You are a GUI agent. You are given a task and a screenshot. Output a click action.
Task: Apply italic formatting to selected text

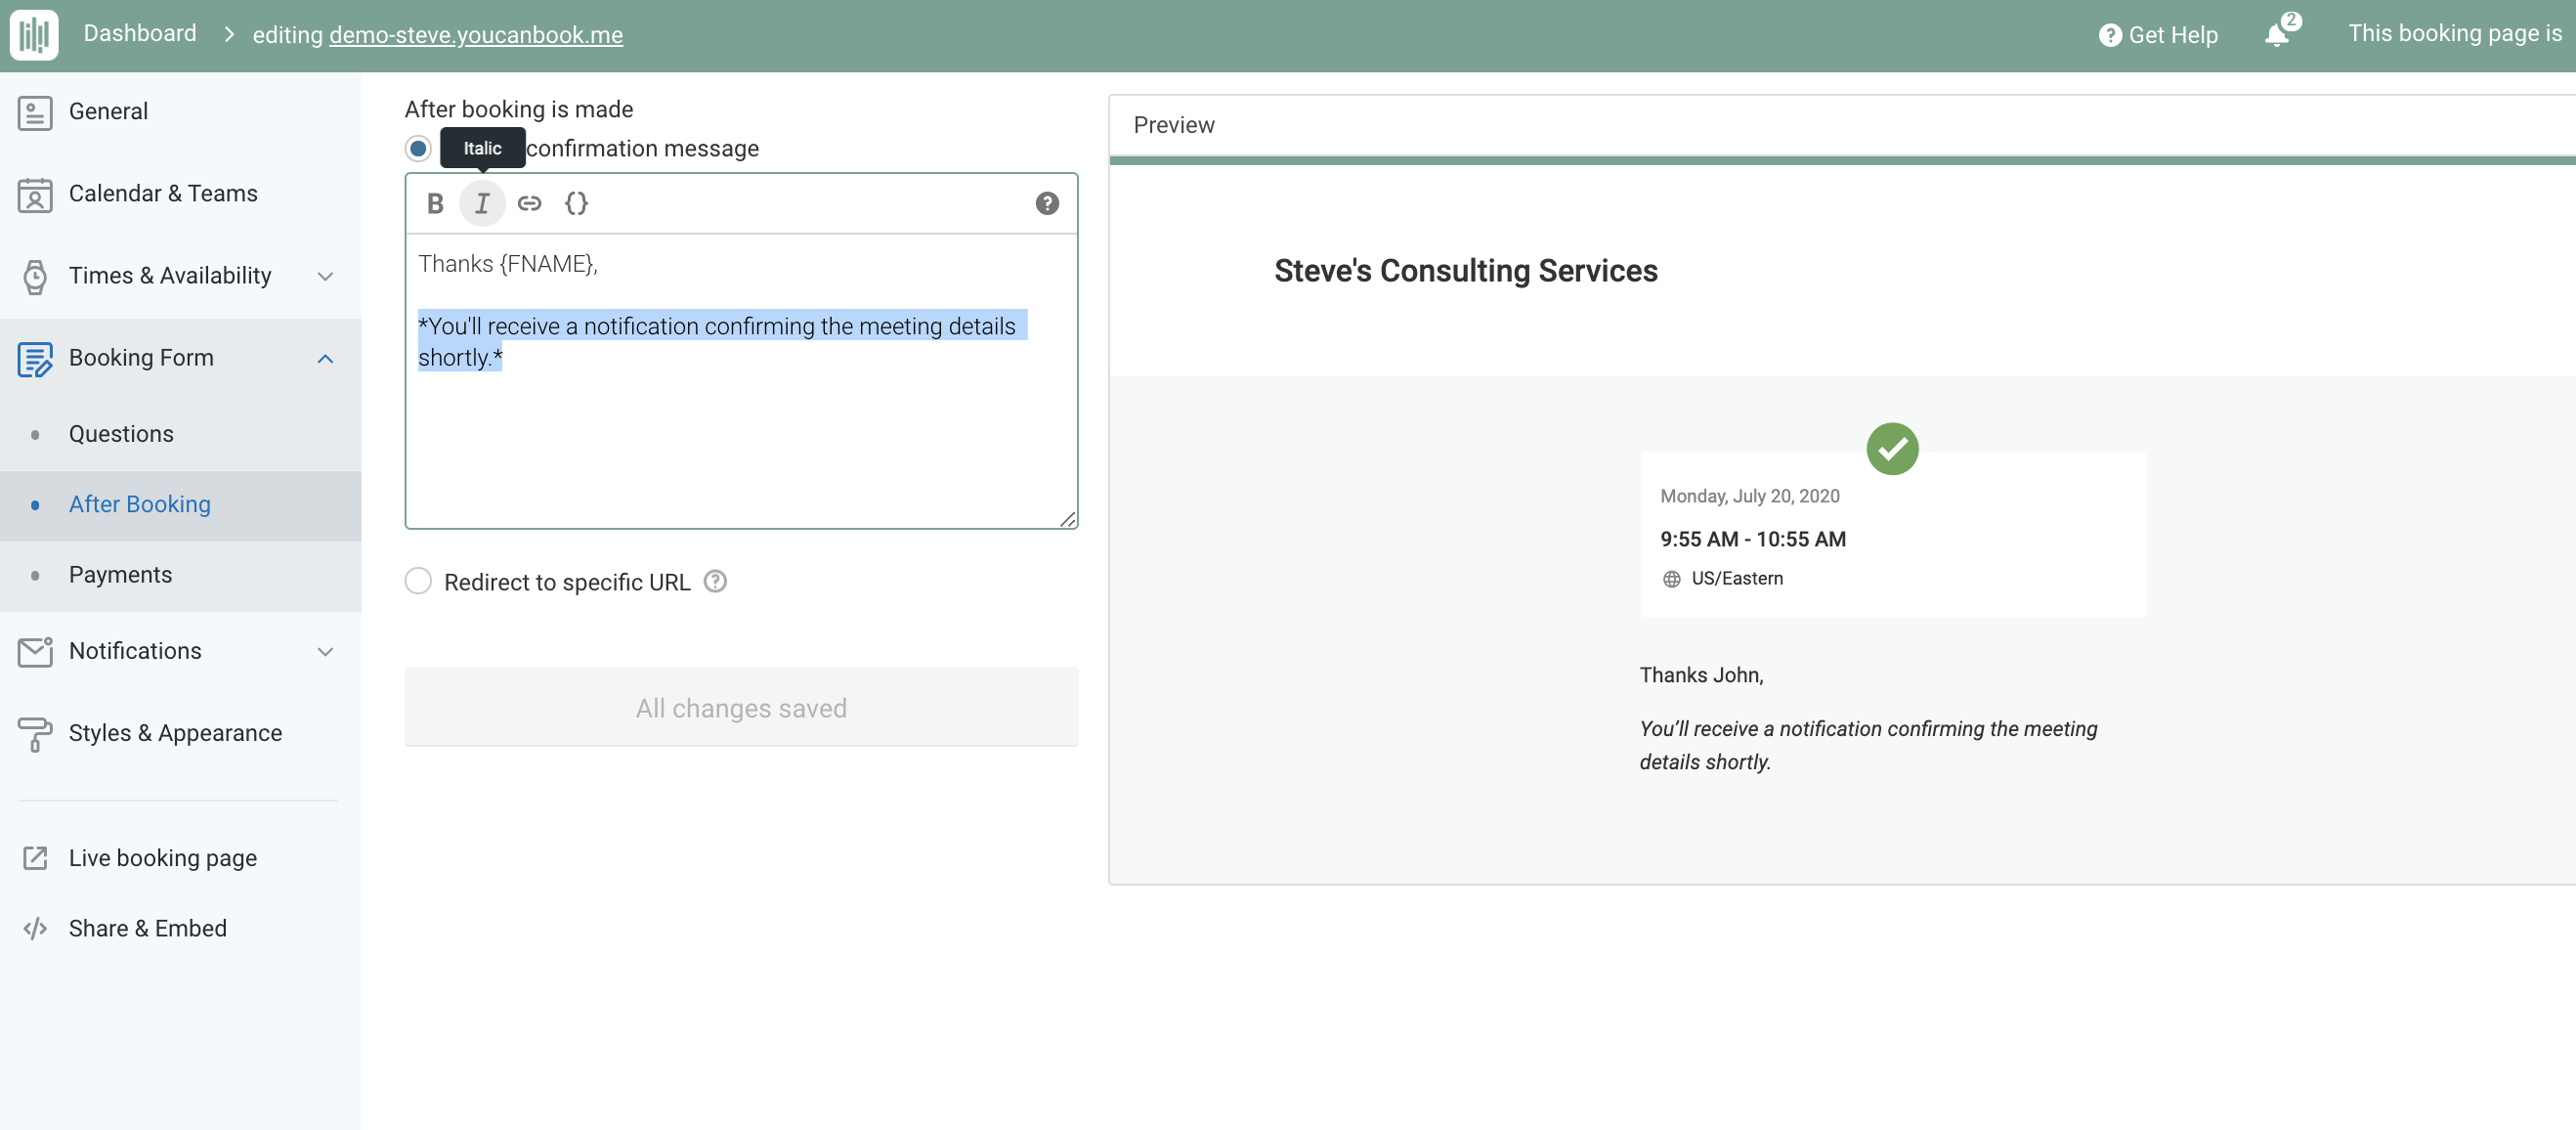(482, 204)
